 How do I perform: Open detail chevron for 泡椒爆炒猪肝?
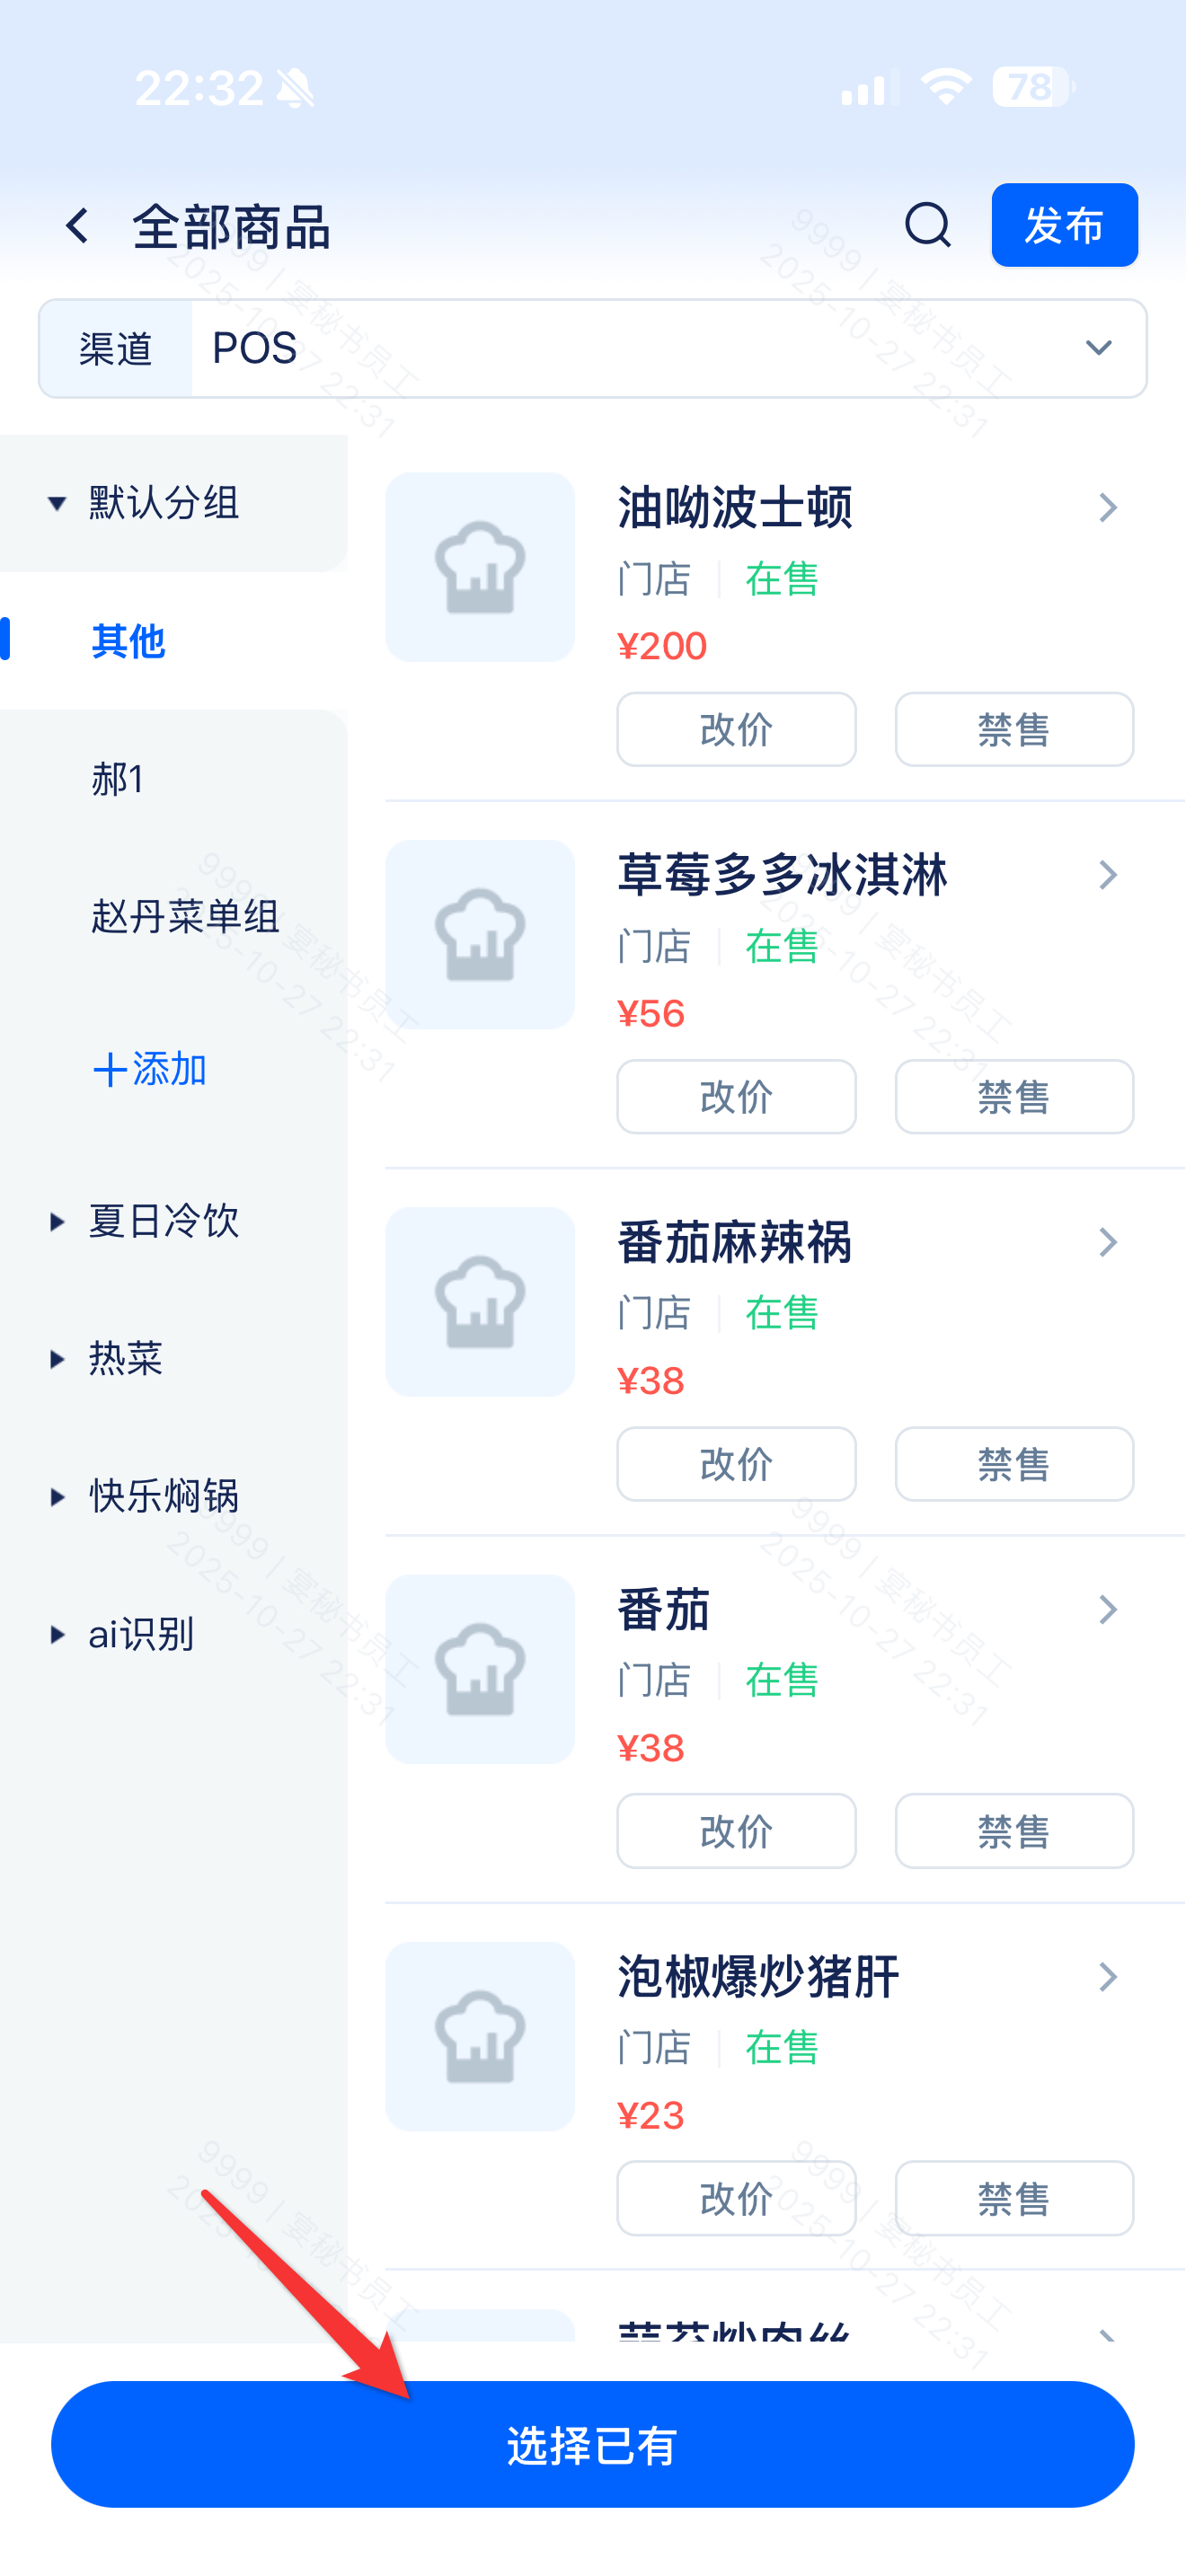1107,1977
